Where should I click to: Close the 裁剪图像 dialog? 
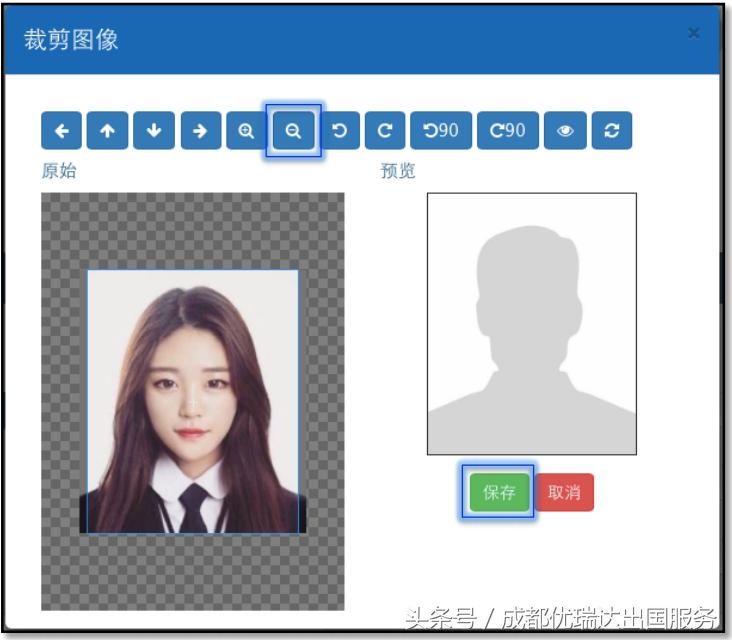pos(694,33)
